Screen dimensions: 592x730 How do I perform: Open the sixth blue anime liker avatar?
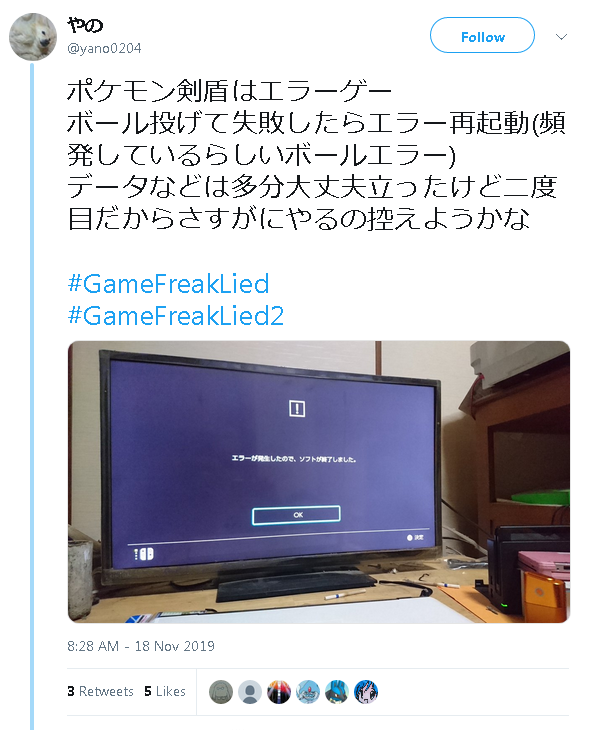[x=366, y=692]
